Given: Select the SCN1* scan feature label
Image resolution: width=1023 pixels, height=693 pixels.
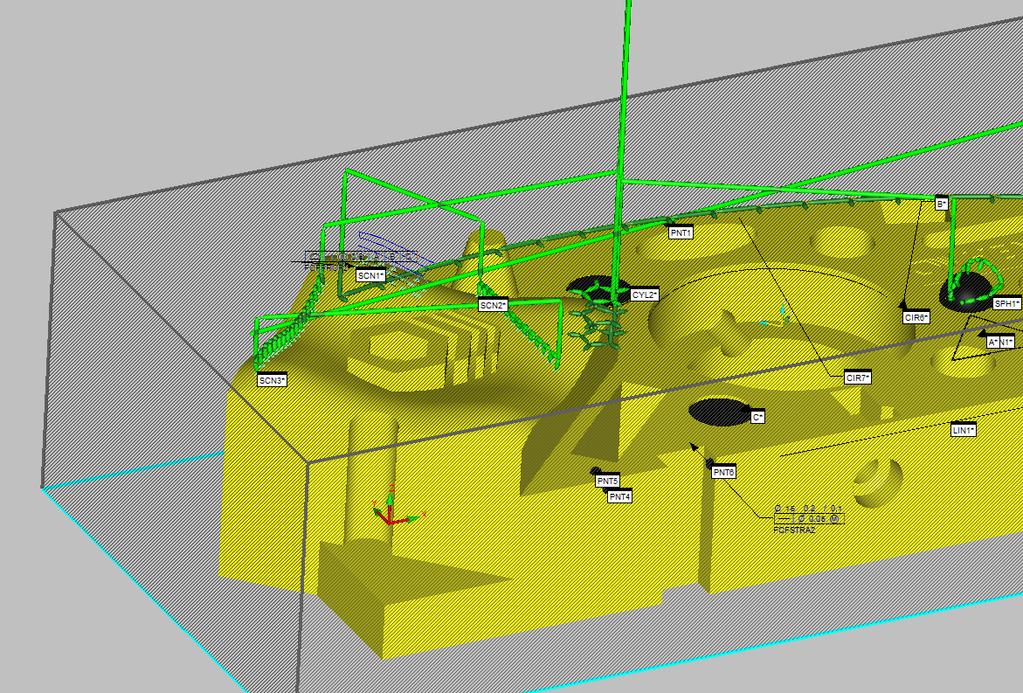Looking at the screenshot, I should tap(371, 275).
